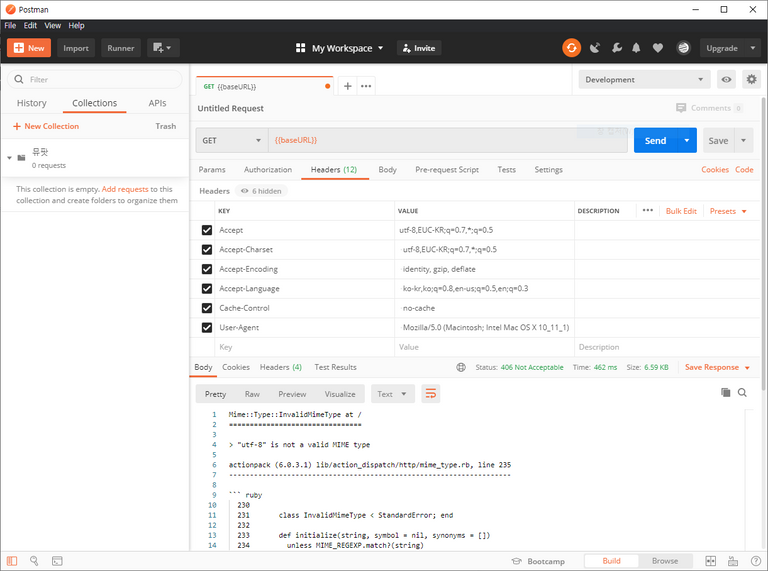This screenshot has height=571, width=768.
Task: Toggle the sidebar icon in status bar
Action: pyautogui.click(x=12, y=561)
